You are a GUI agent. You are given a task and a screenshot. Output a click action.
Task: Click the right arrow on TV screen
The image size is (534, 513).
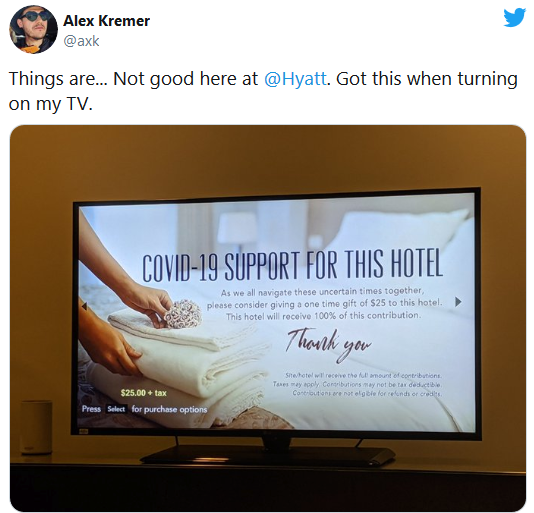click(x=458, y=301)
